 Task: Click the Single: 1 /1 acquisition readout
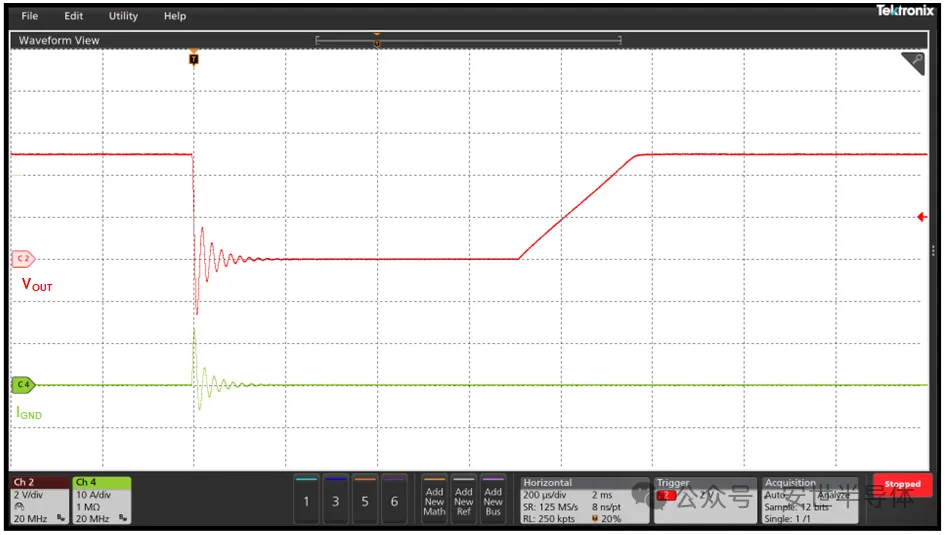tap(787, 519)
